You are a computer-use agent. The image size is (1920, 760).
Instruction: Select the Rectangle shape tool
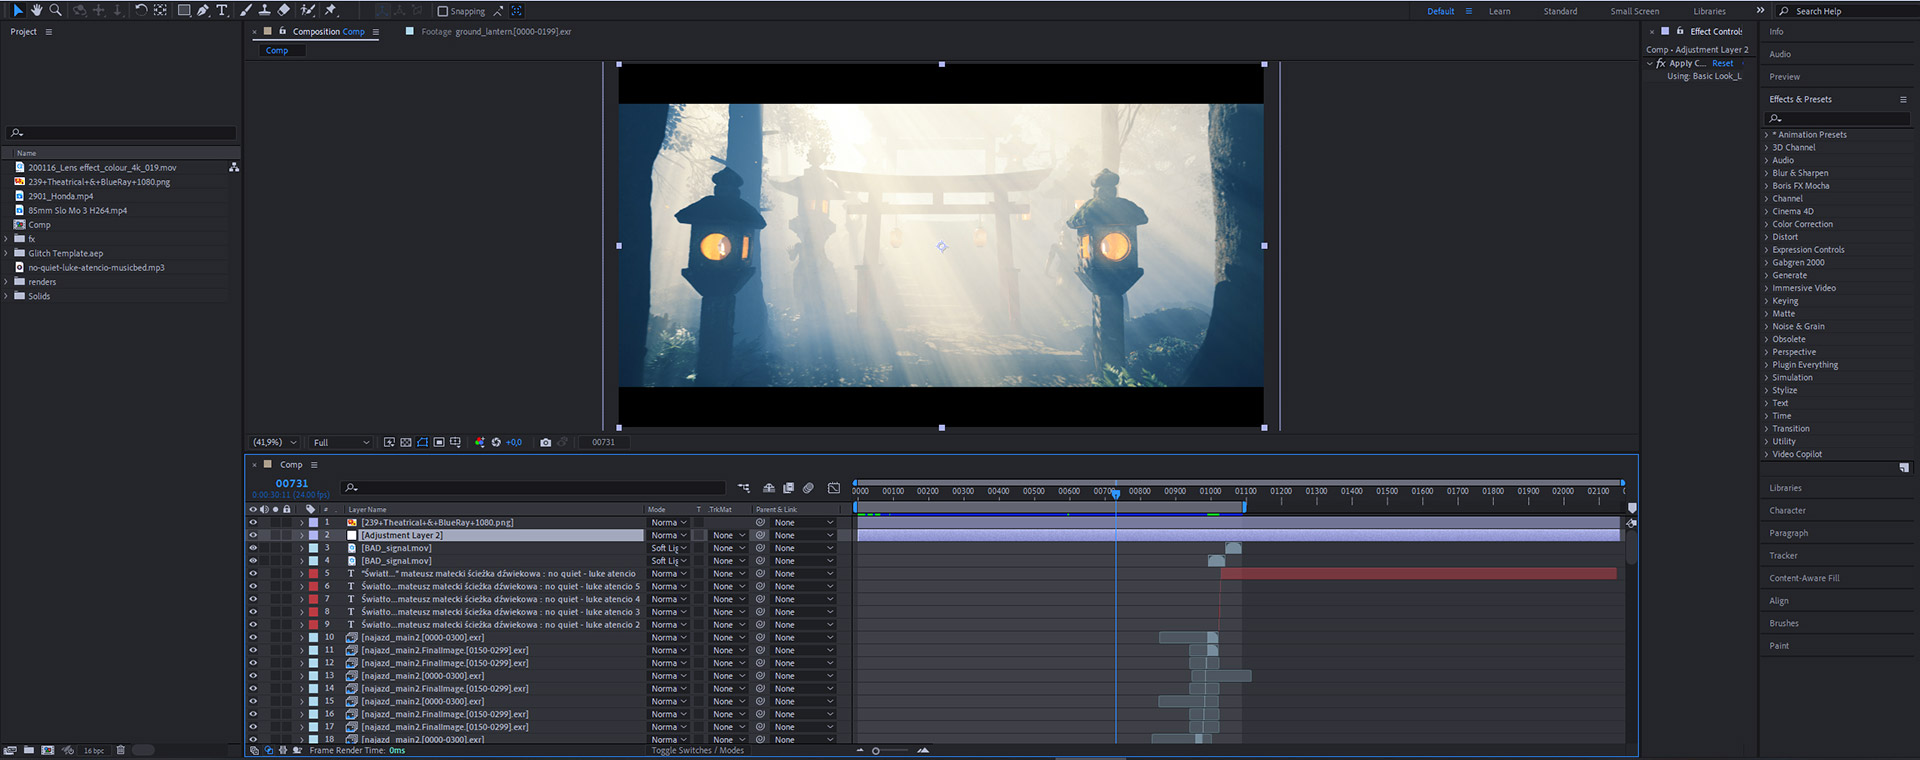184,10
